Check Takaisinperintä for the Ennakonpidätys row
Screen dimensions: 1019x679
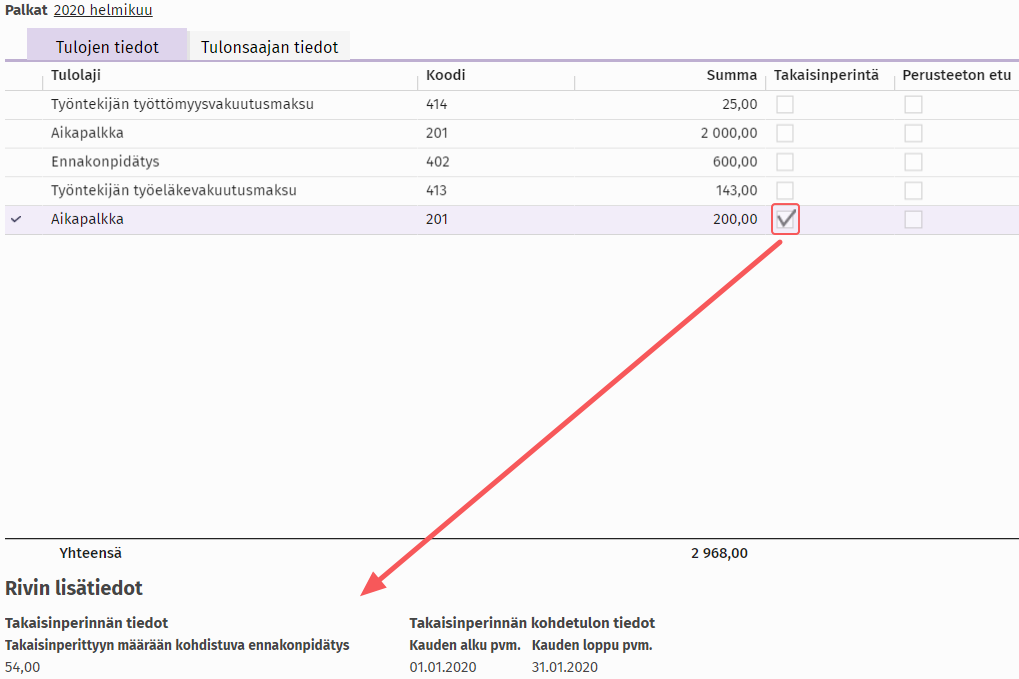pos(786,162)
